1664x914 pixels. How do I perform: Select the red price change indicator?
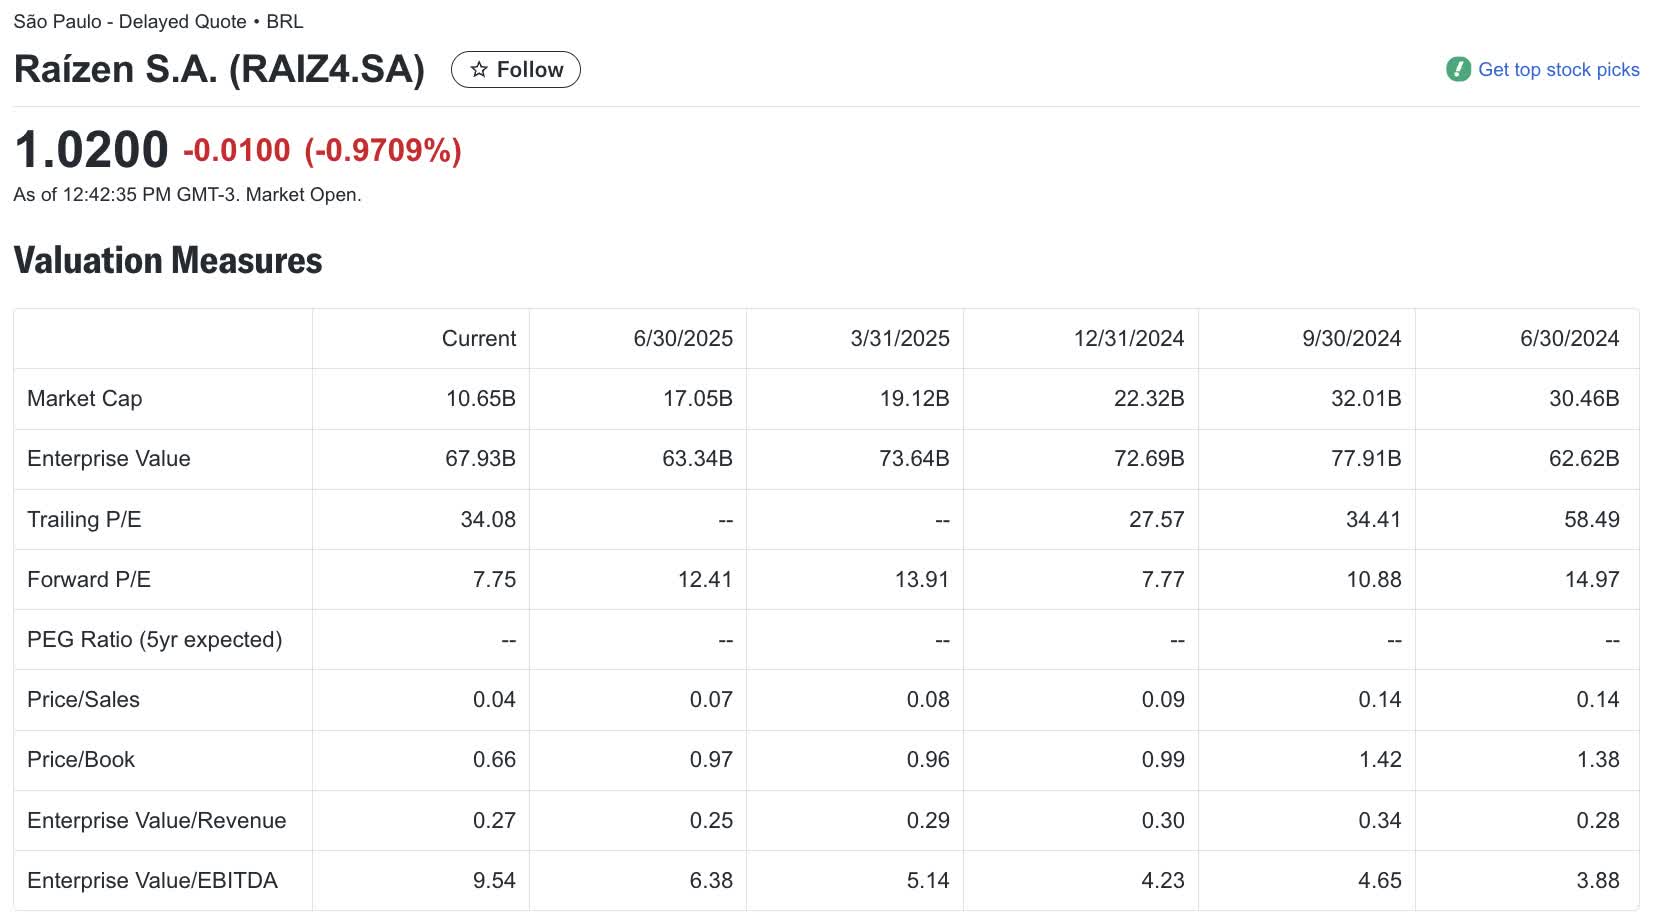point(320,152)
